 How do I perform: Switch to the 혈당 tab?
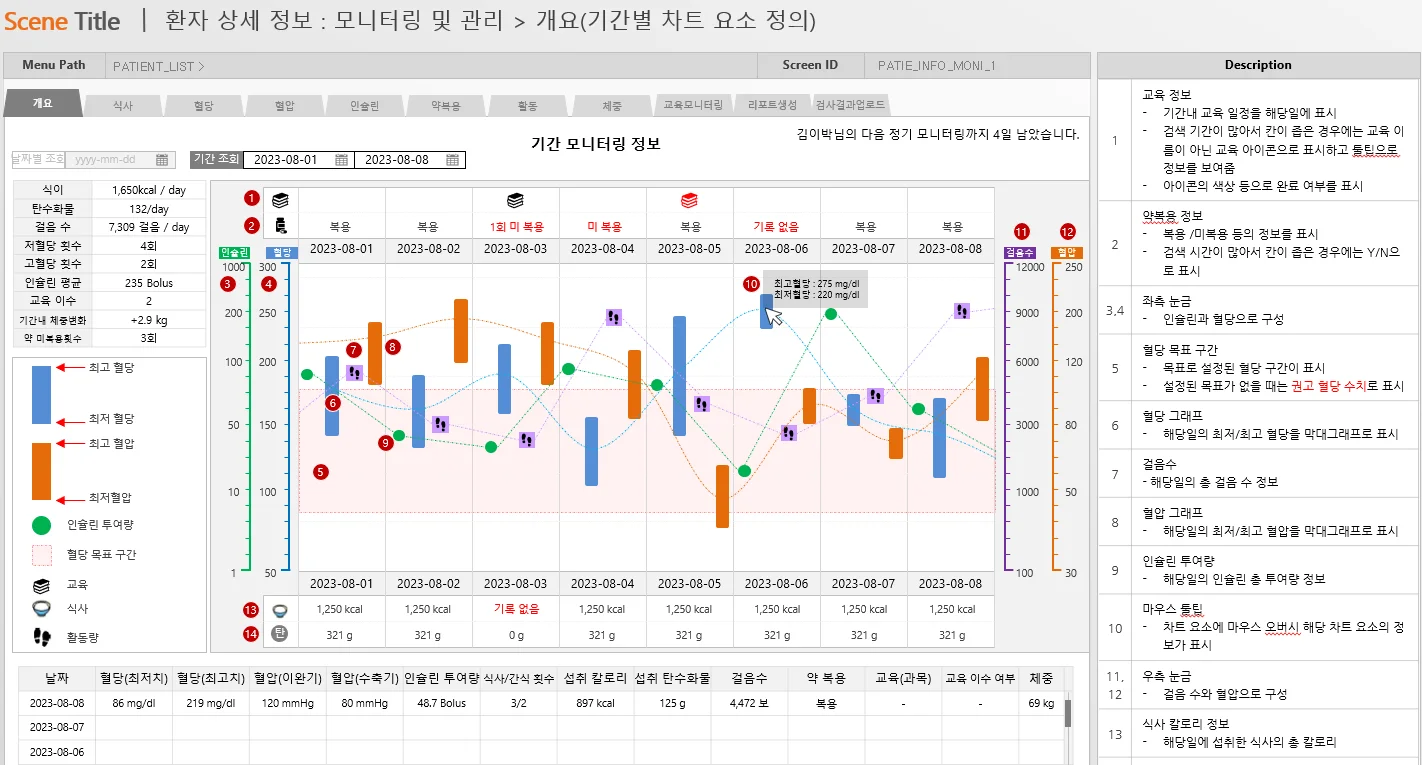[203, 105]
